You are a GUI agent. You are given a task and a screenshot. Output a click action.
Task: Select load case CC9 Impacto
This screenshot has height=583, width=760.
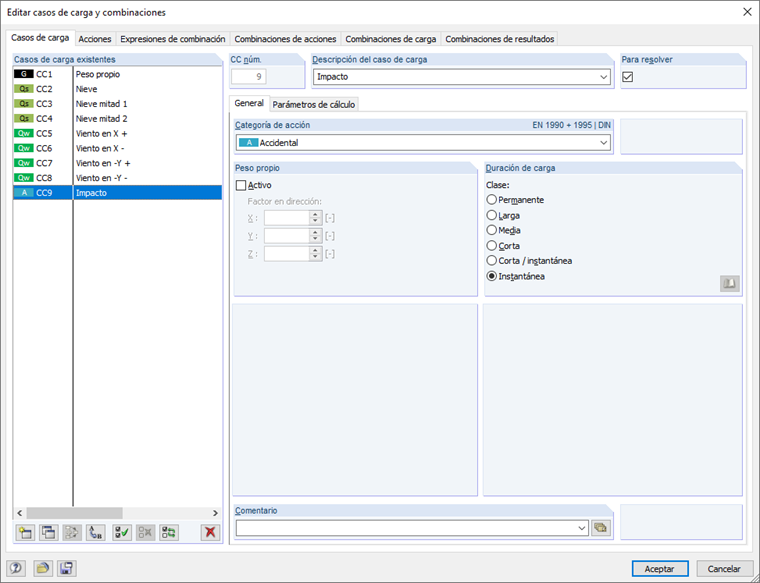[117, 193]
